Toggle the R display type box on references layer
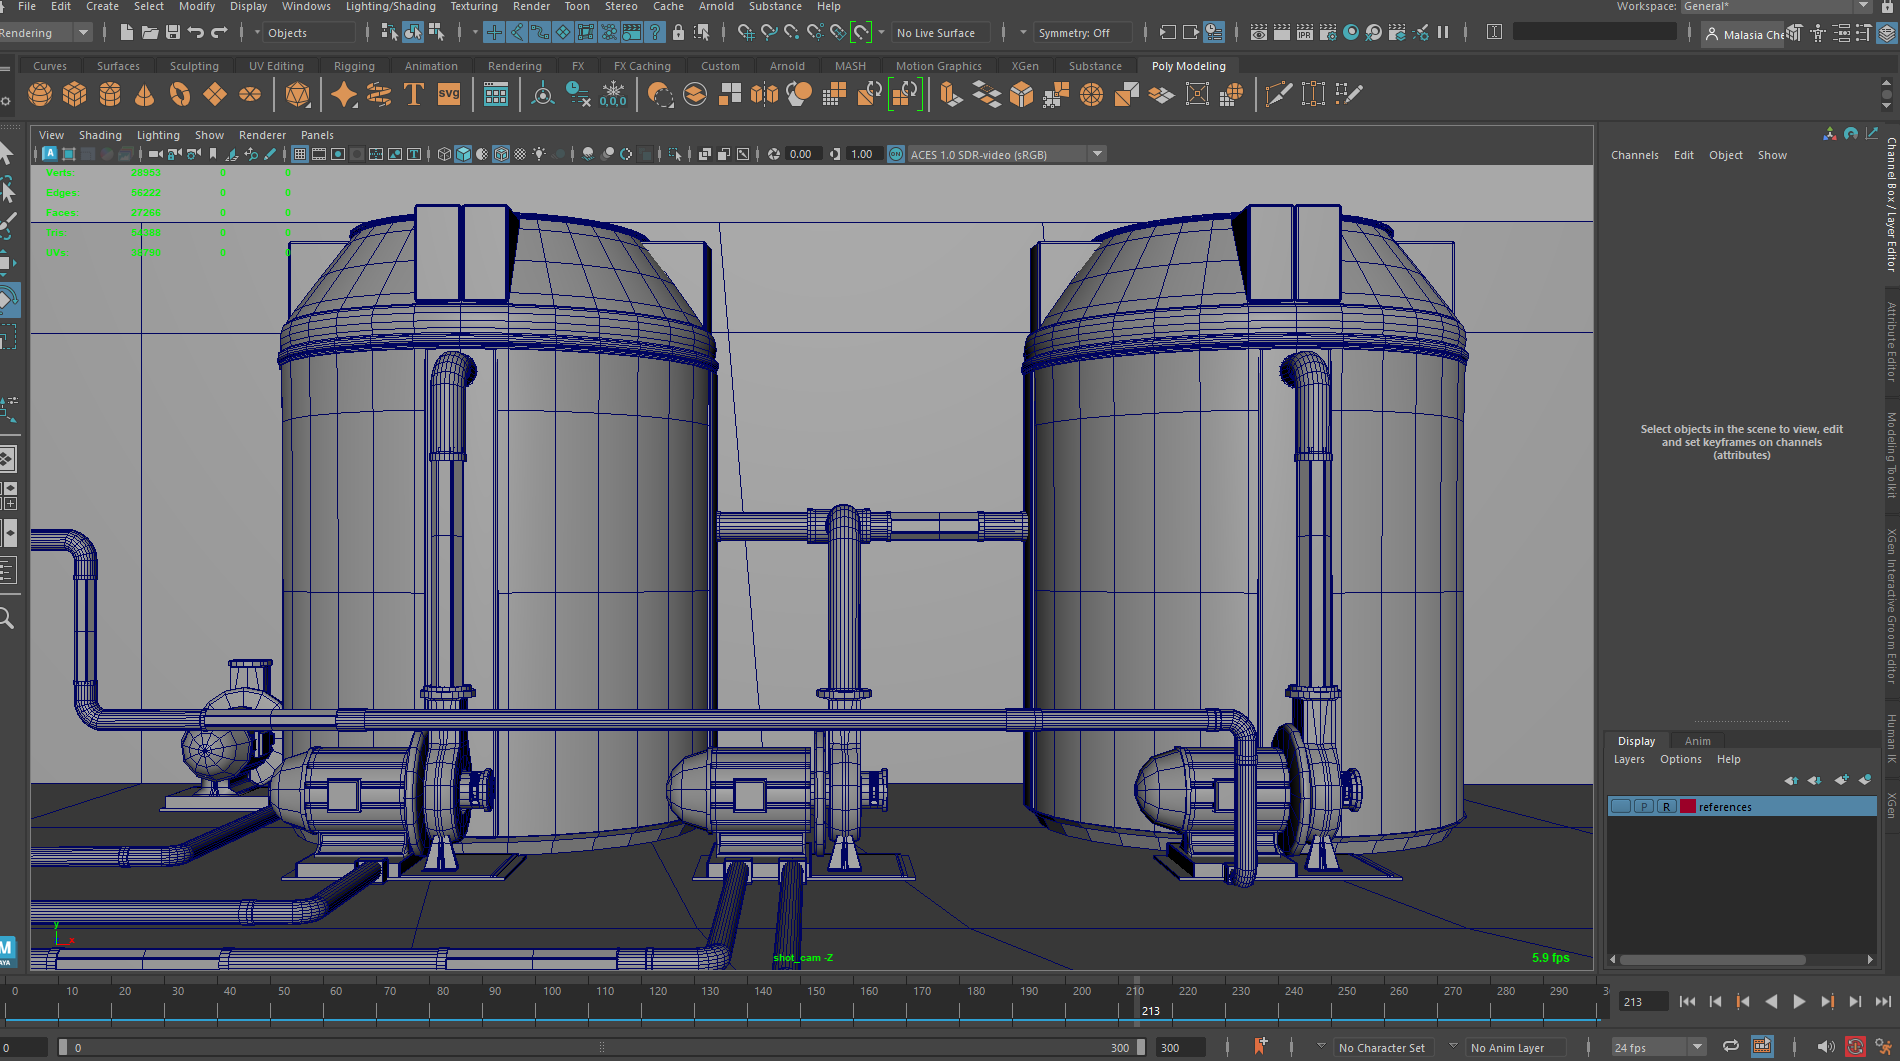This screenshot has height=1061, width=1900. (x=1667, y=807)
